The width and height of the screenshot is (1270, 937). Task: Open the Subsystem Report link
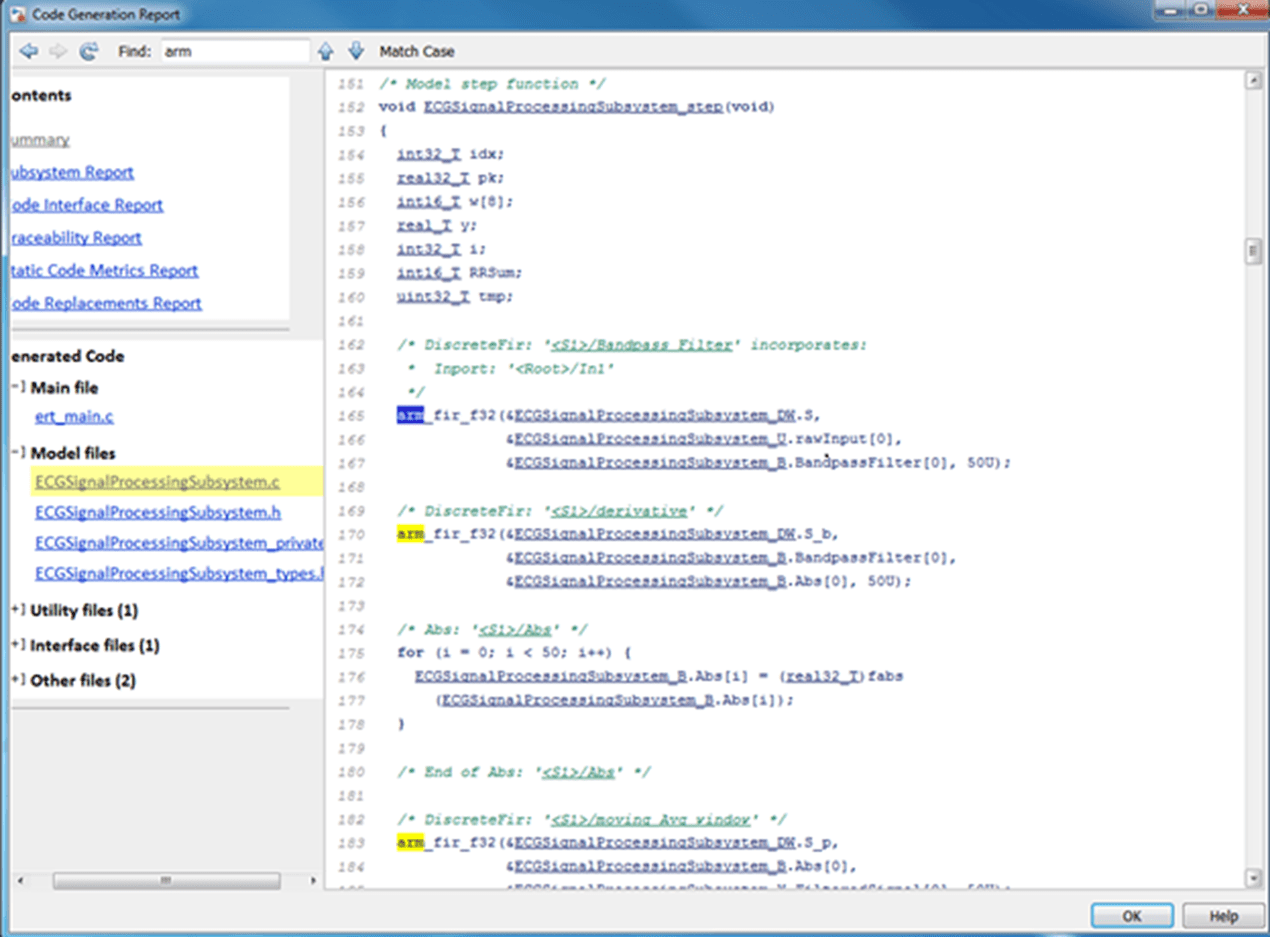pyautogui.click(x=72, y=172)
